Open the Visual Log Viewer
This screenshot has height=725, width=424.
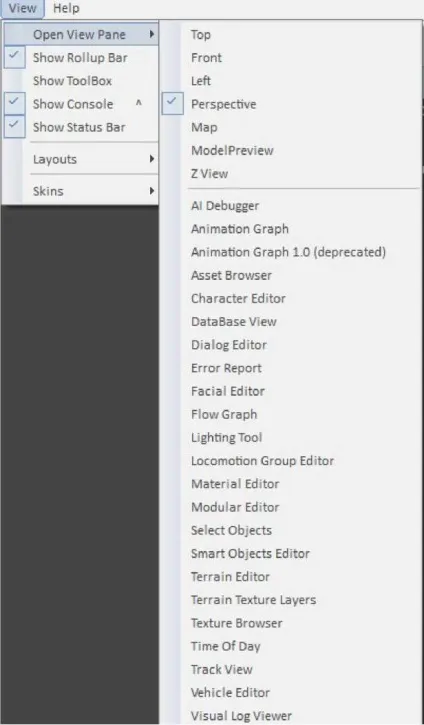(291, 715)
